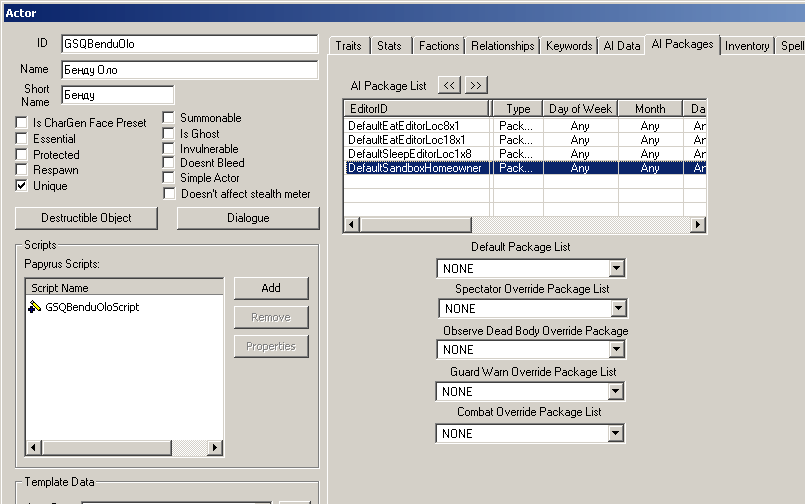Open the Inventory tab

747,46
